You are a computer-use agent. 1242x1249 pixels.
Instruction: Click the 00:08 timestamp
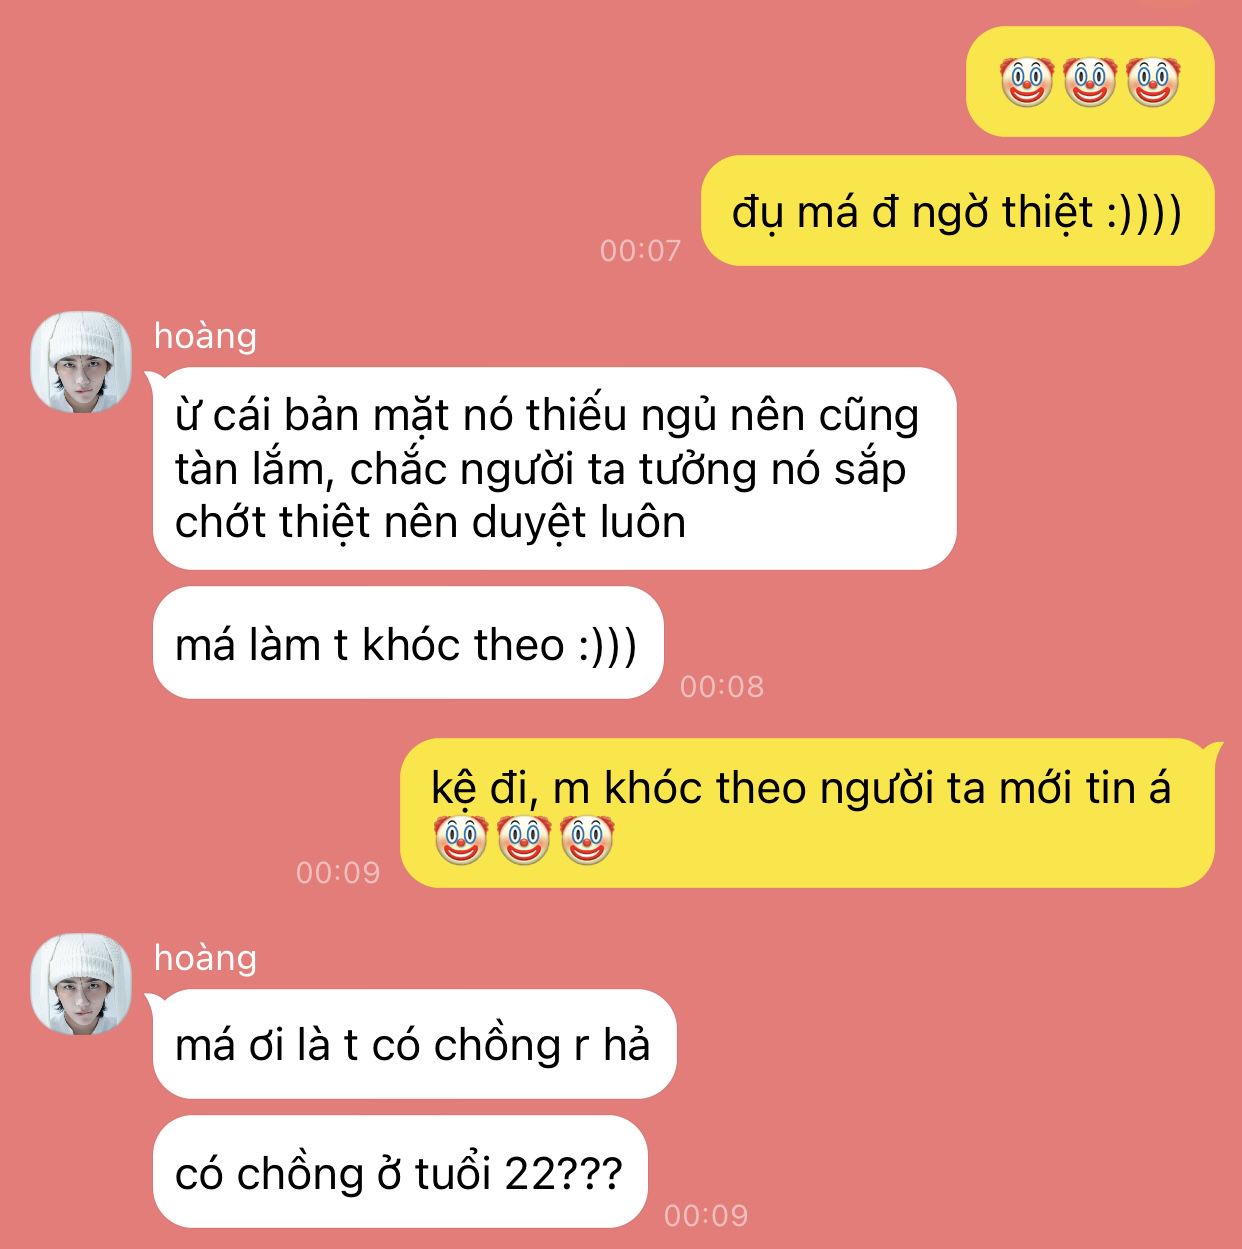(722, 686)
